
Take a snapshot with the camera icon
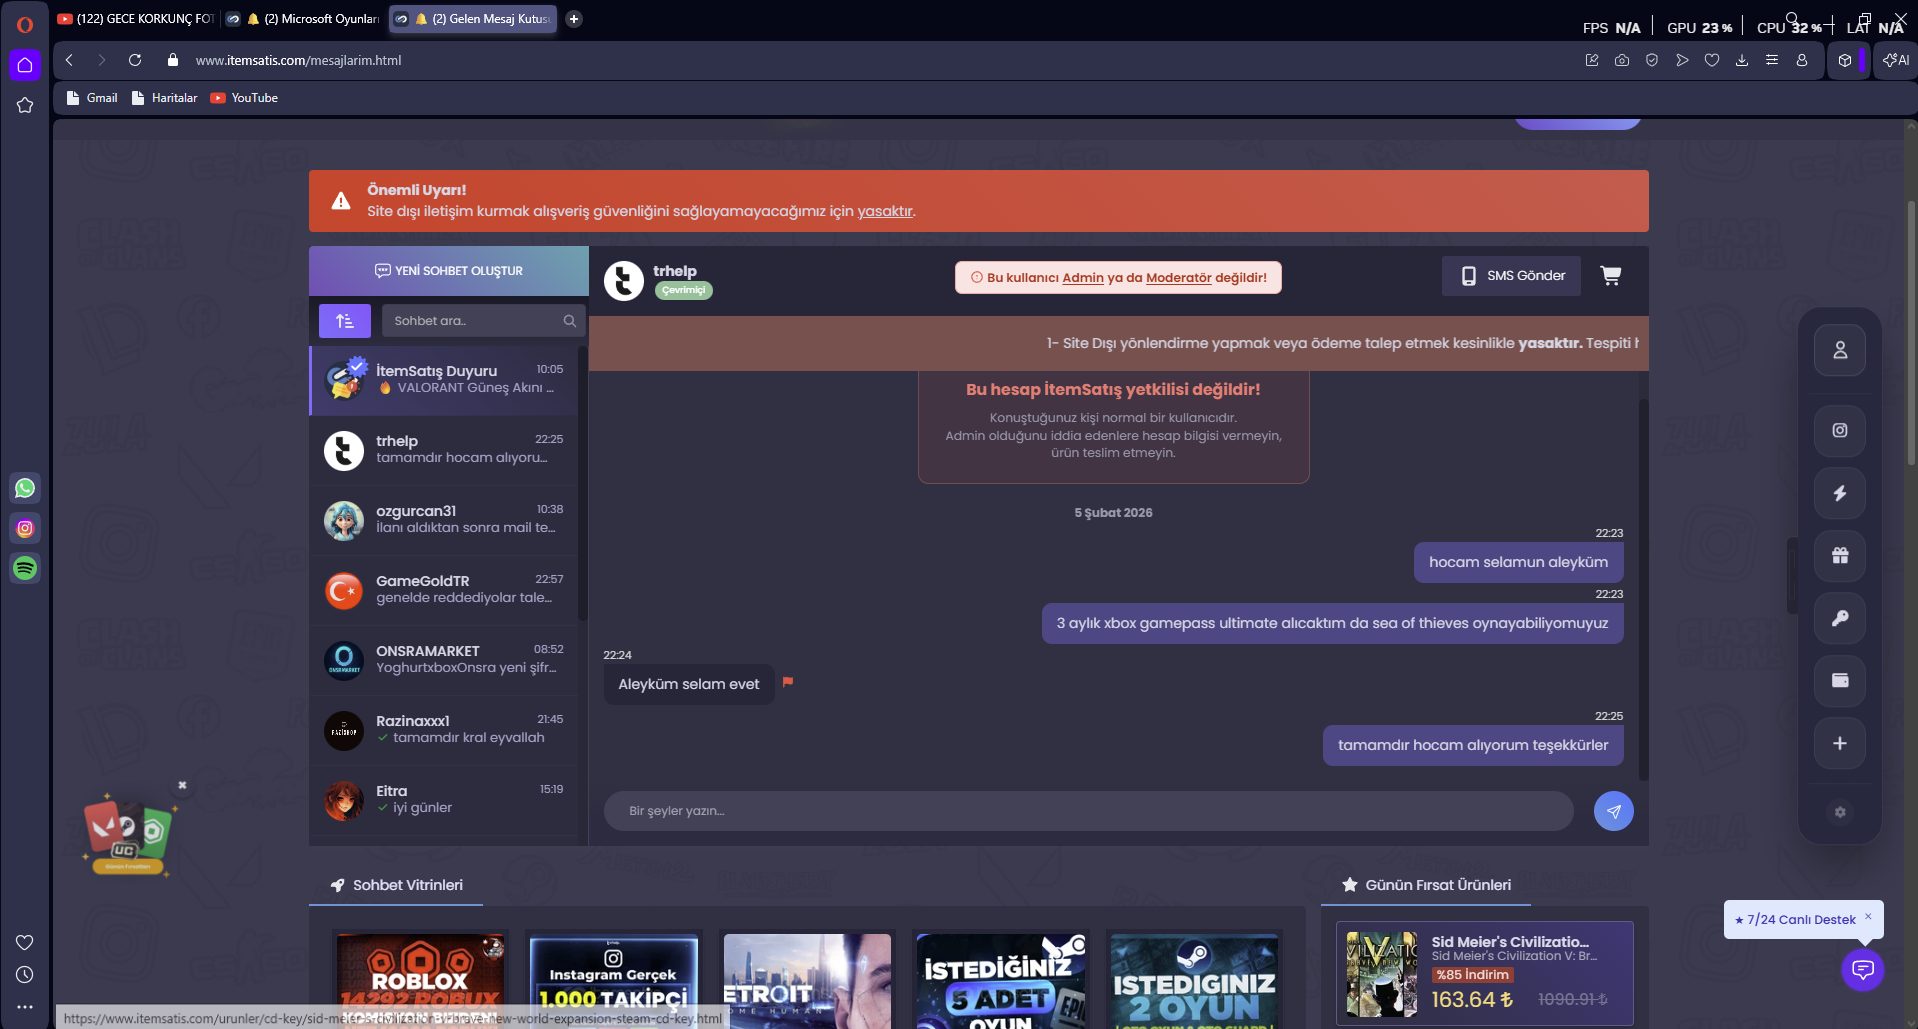[x=1622, y=60]
